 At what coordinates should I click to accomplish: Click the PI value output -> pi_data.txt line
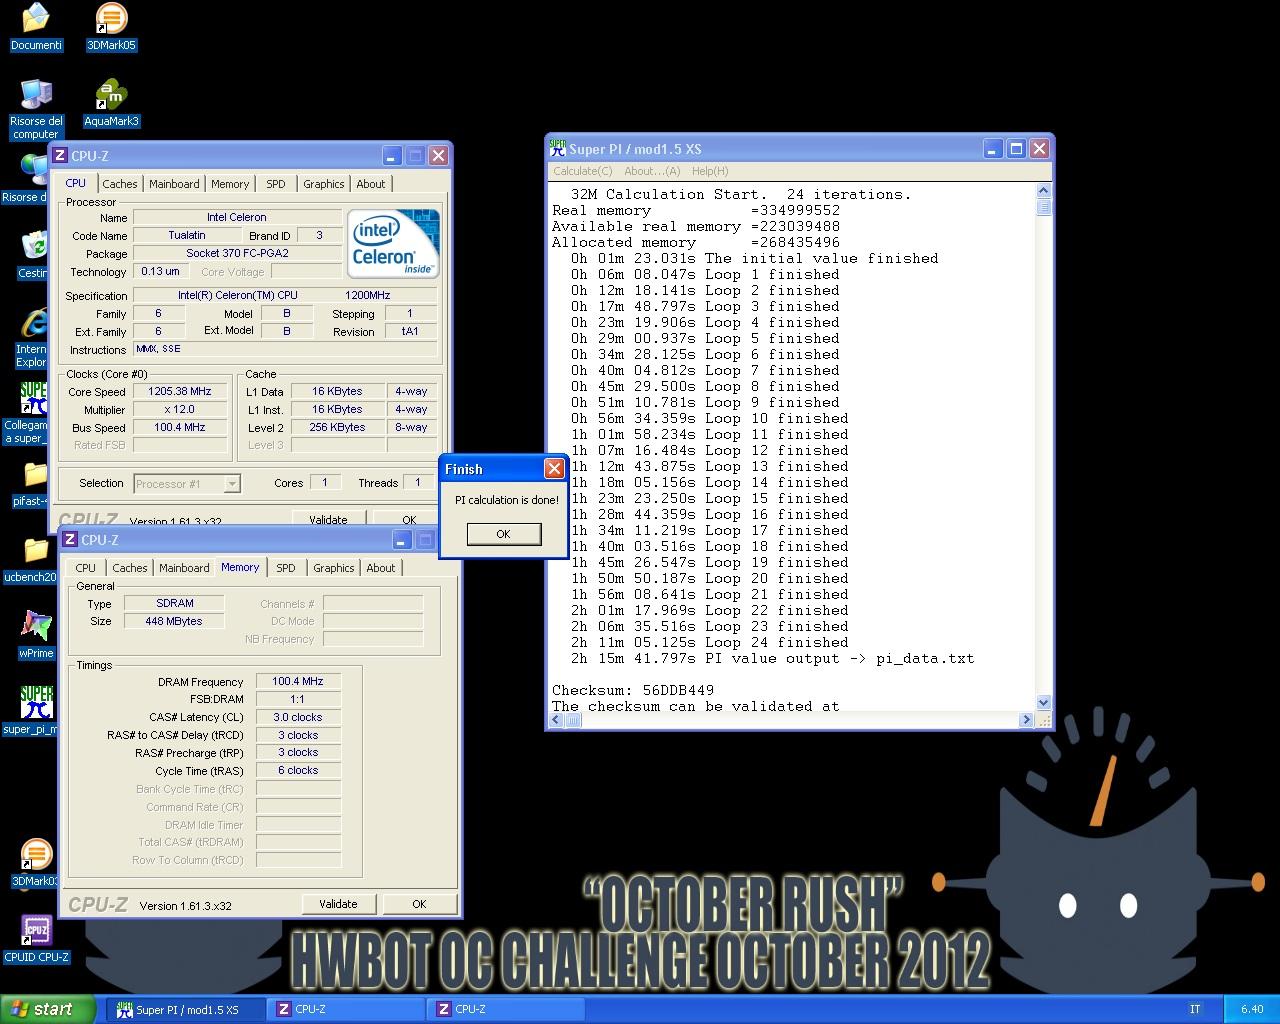click(772, 658)
